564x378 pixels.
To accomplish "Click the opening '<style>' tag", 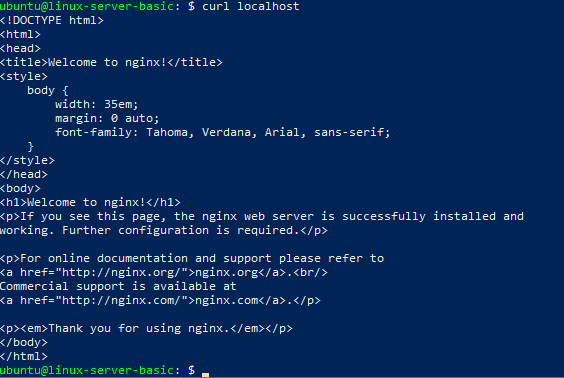I will [24, 77].
